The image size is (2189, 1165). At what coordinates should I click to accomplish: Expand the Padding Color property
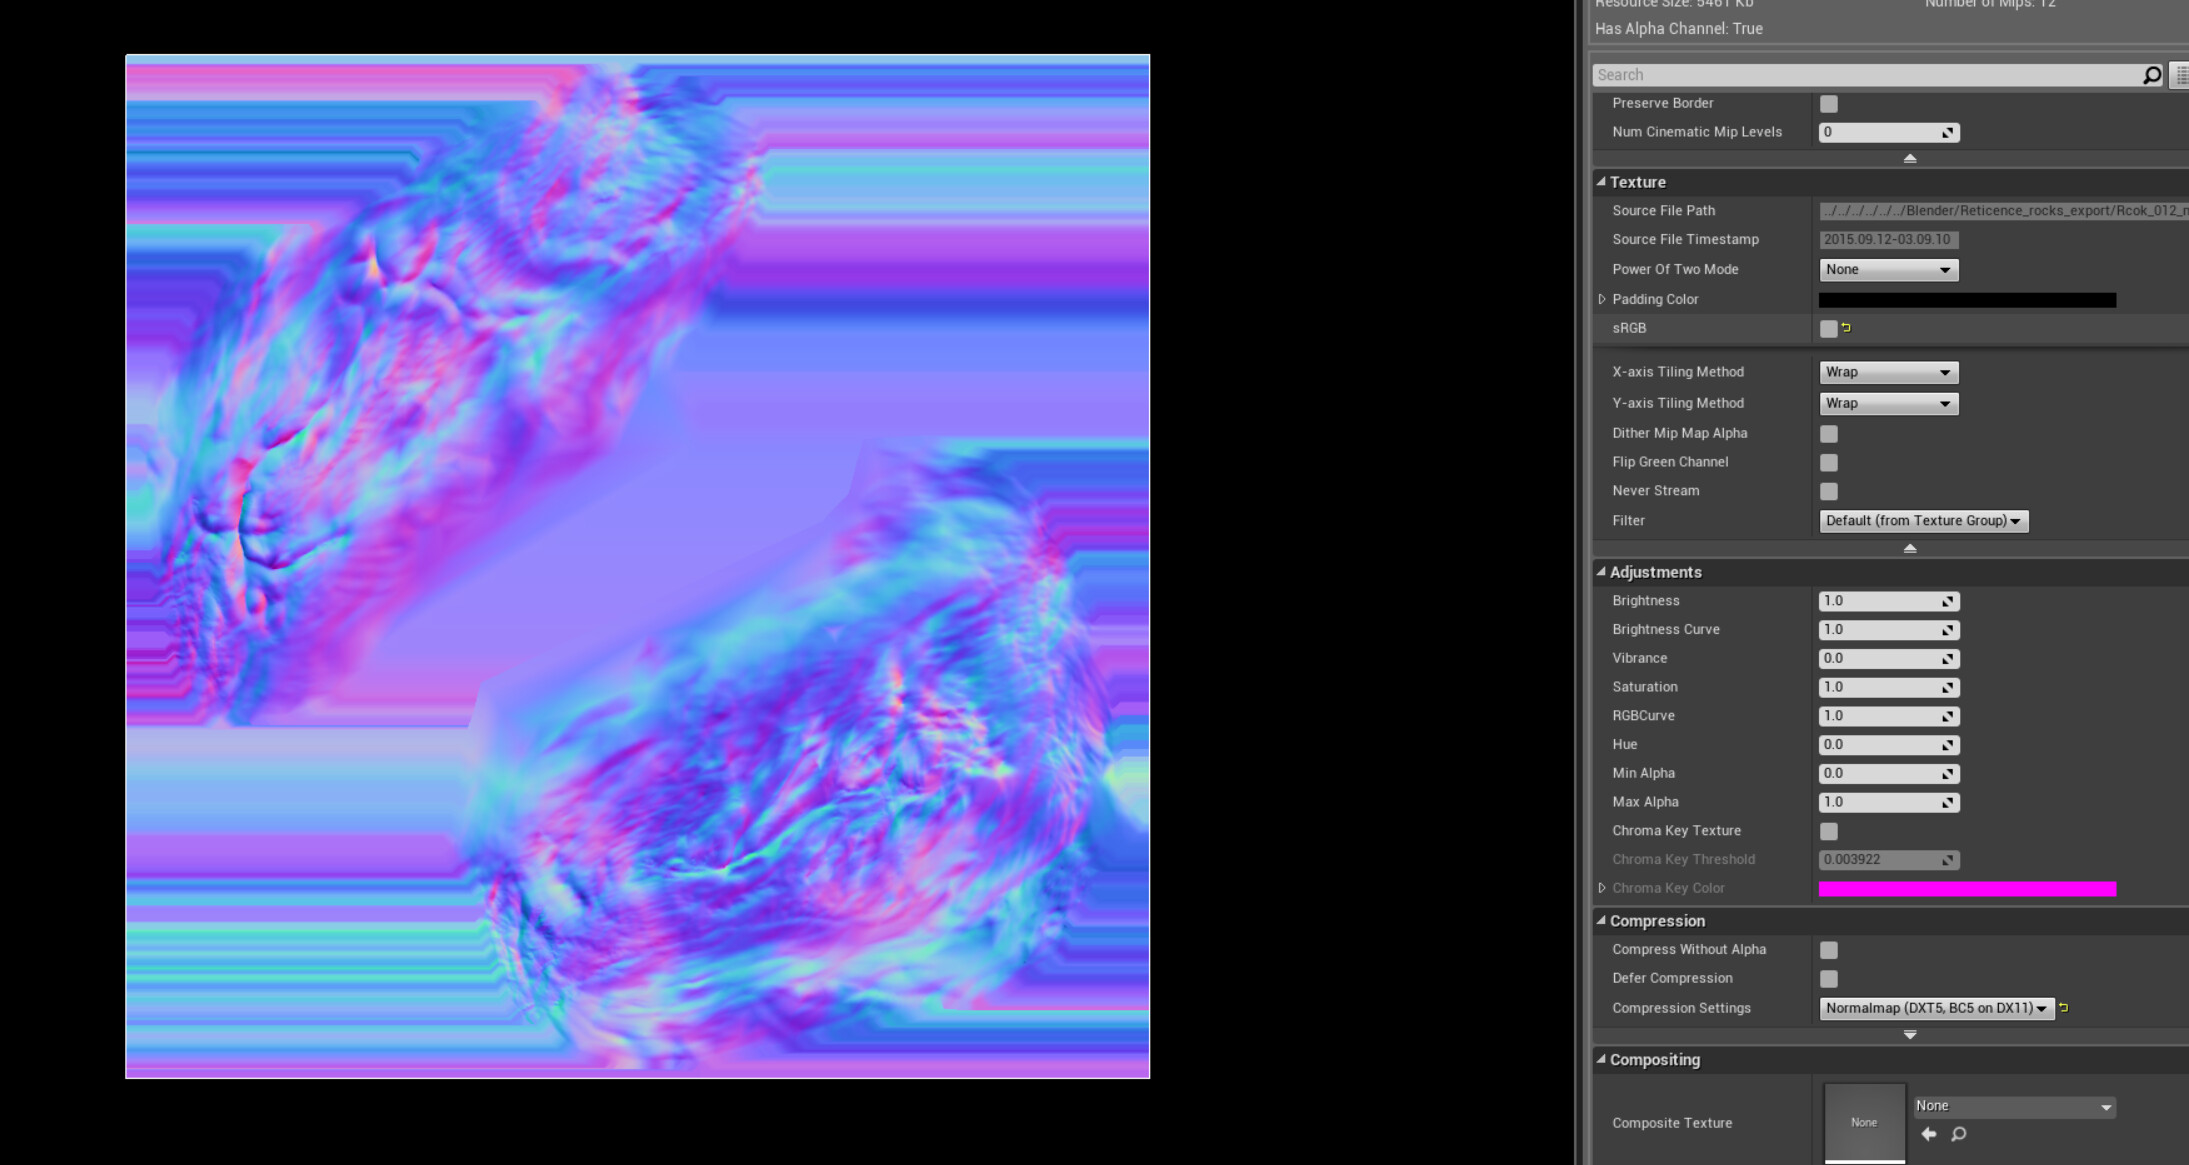click(x=1602, y=299)
